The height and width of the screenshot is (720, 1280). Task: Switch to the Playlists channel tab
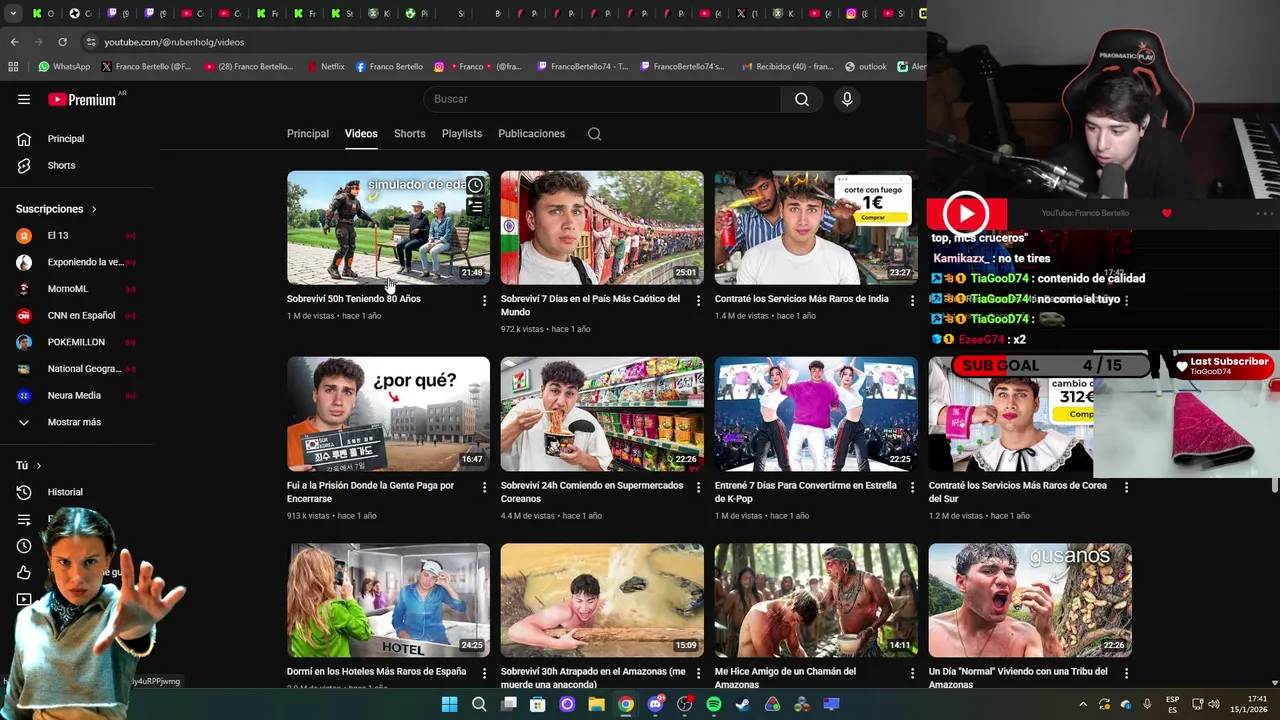pos(462,134)
